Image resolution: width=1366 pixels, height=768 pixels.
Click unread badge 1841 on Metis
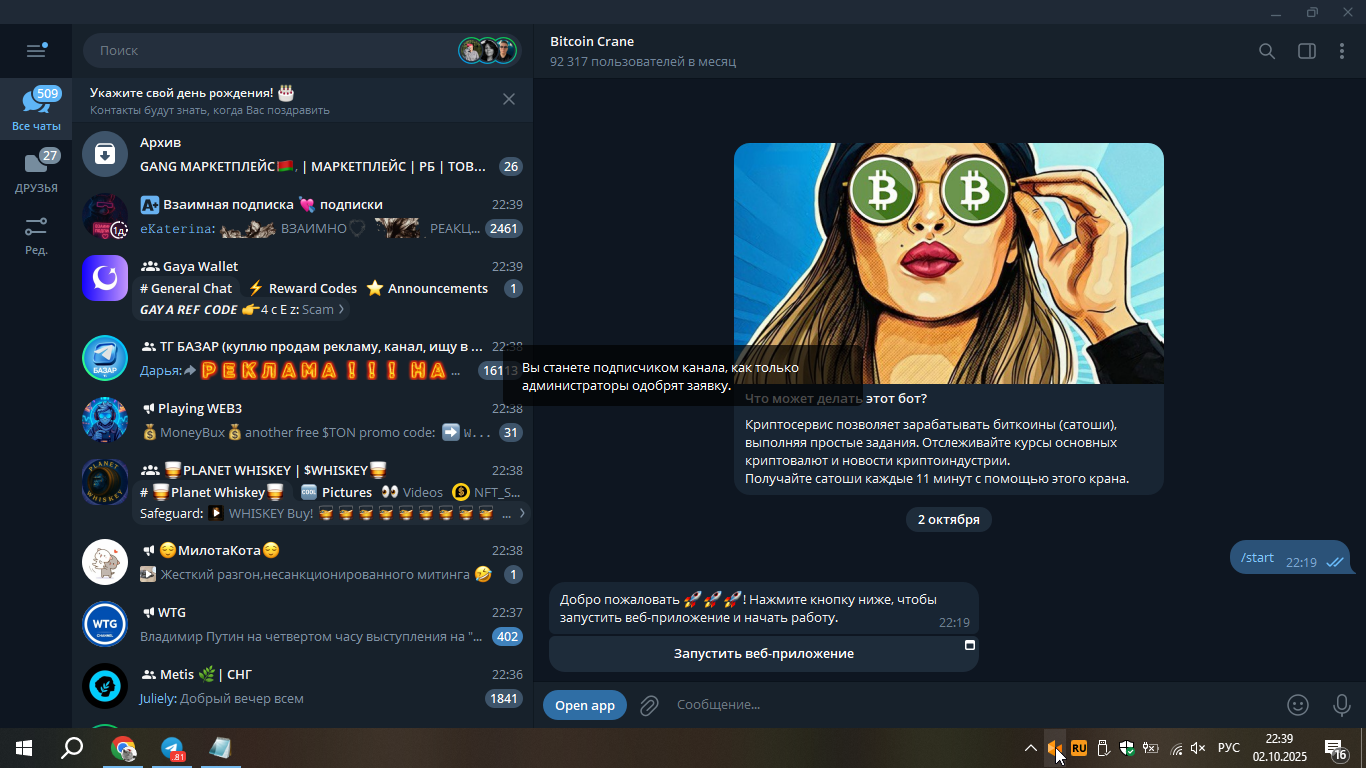tap(504, 699)
